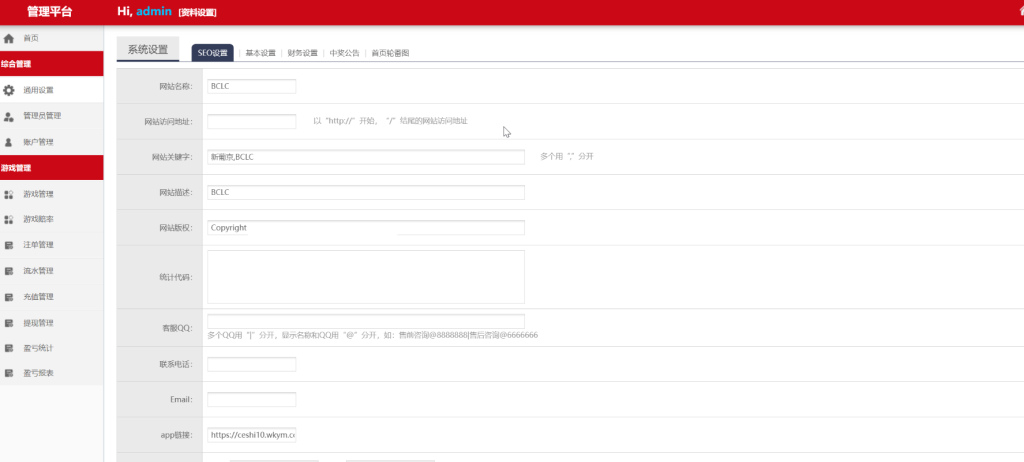
Task: Switch to the SEO设置 tab
Action: coord(212,53)
